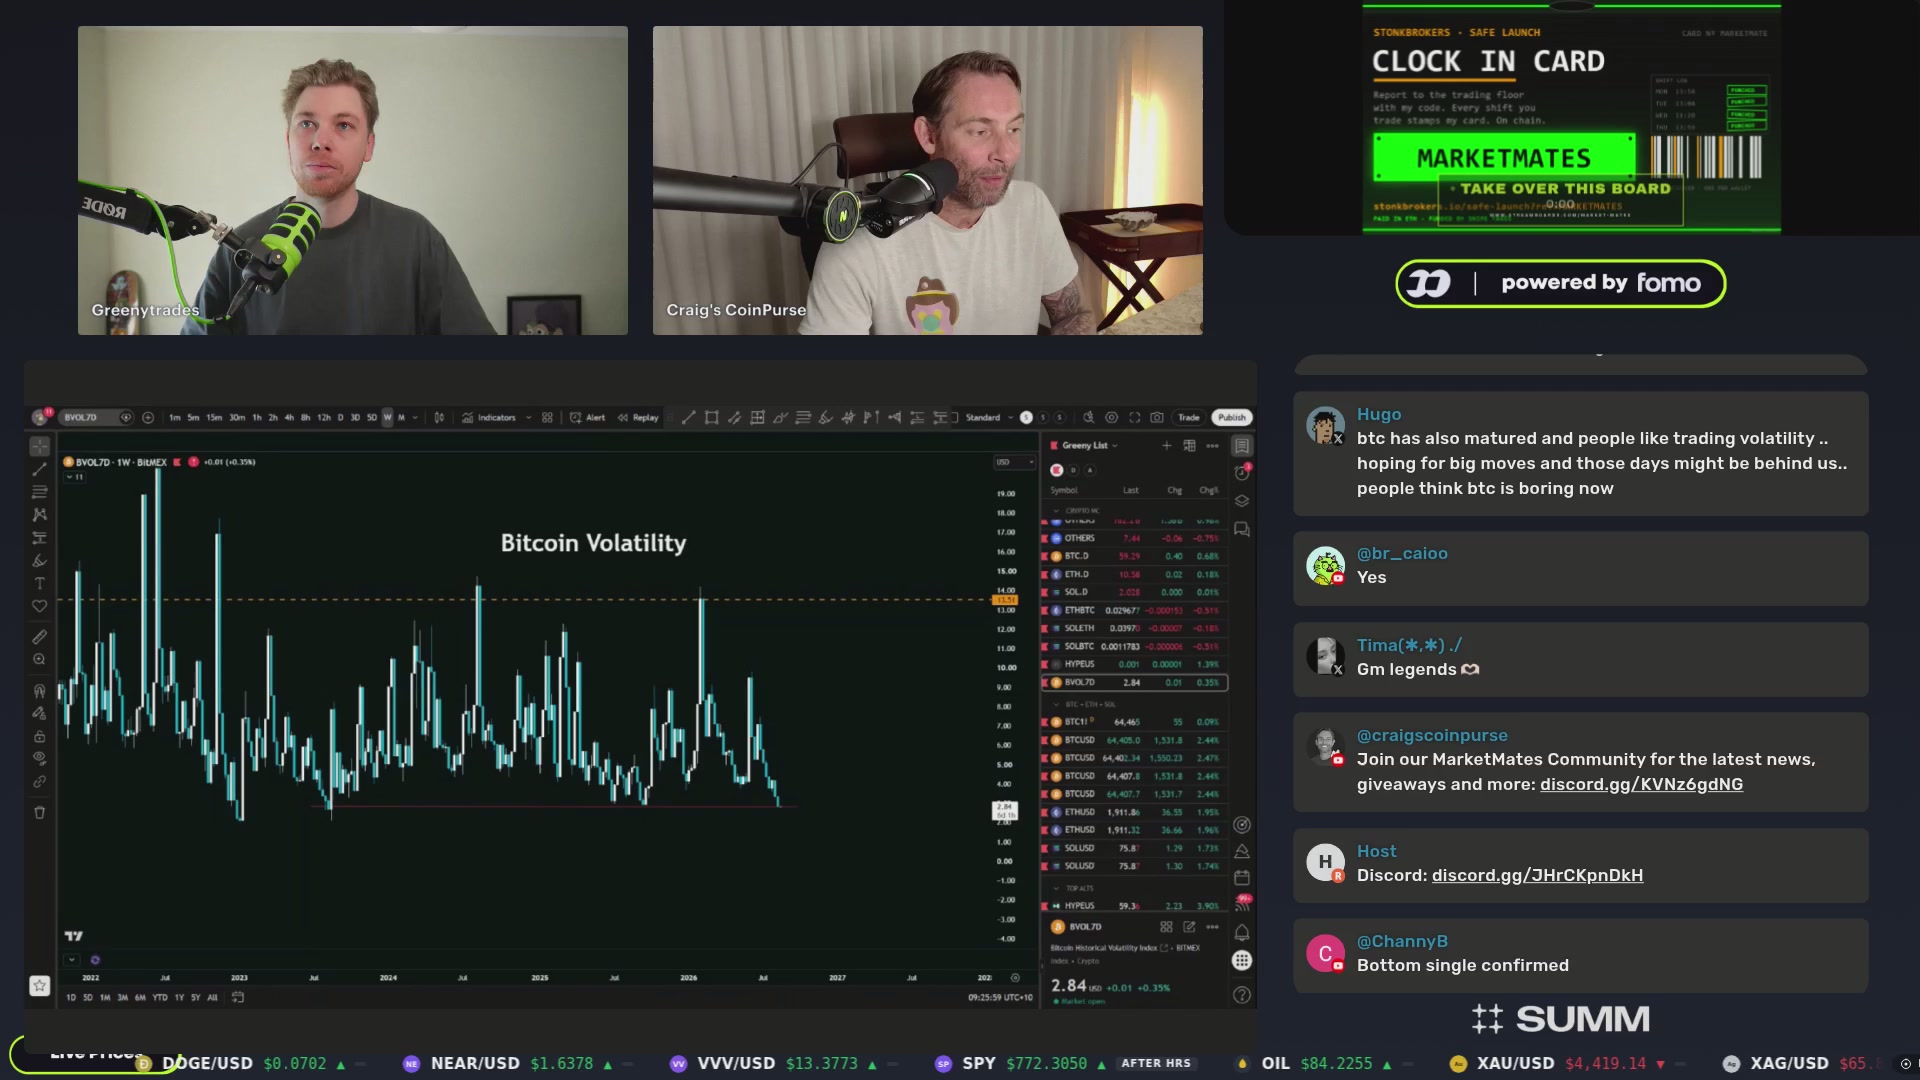The height and width of the screenshot is (1080, 1920).
Task: Select the M monthly timeframe
Action: click(401, 417)
